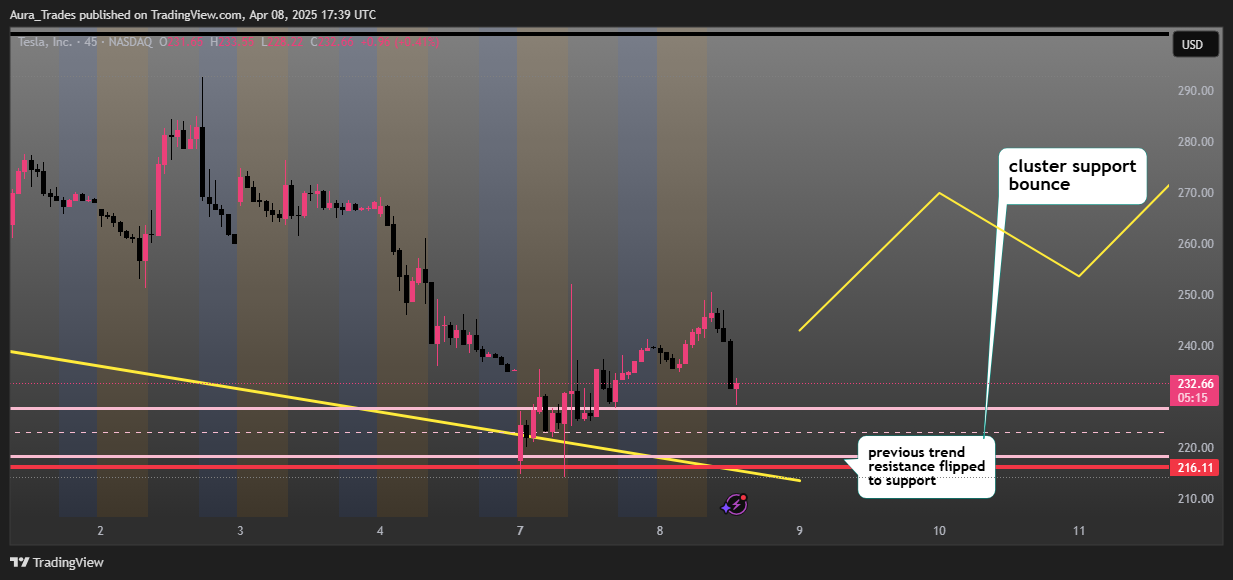Click the 270.00 price axis label
1233x580 pixels.
1195,193
